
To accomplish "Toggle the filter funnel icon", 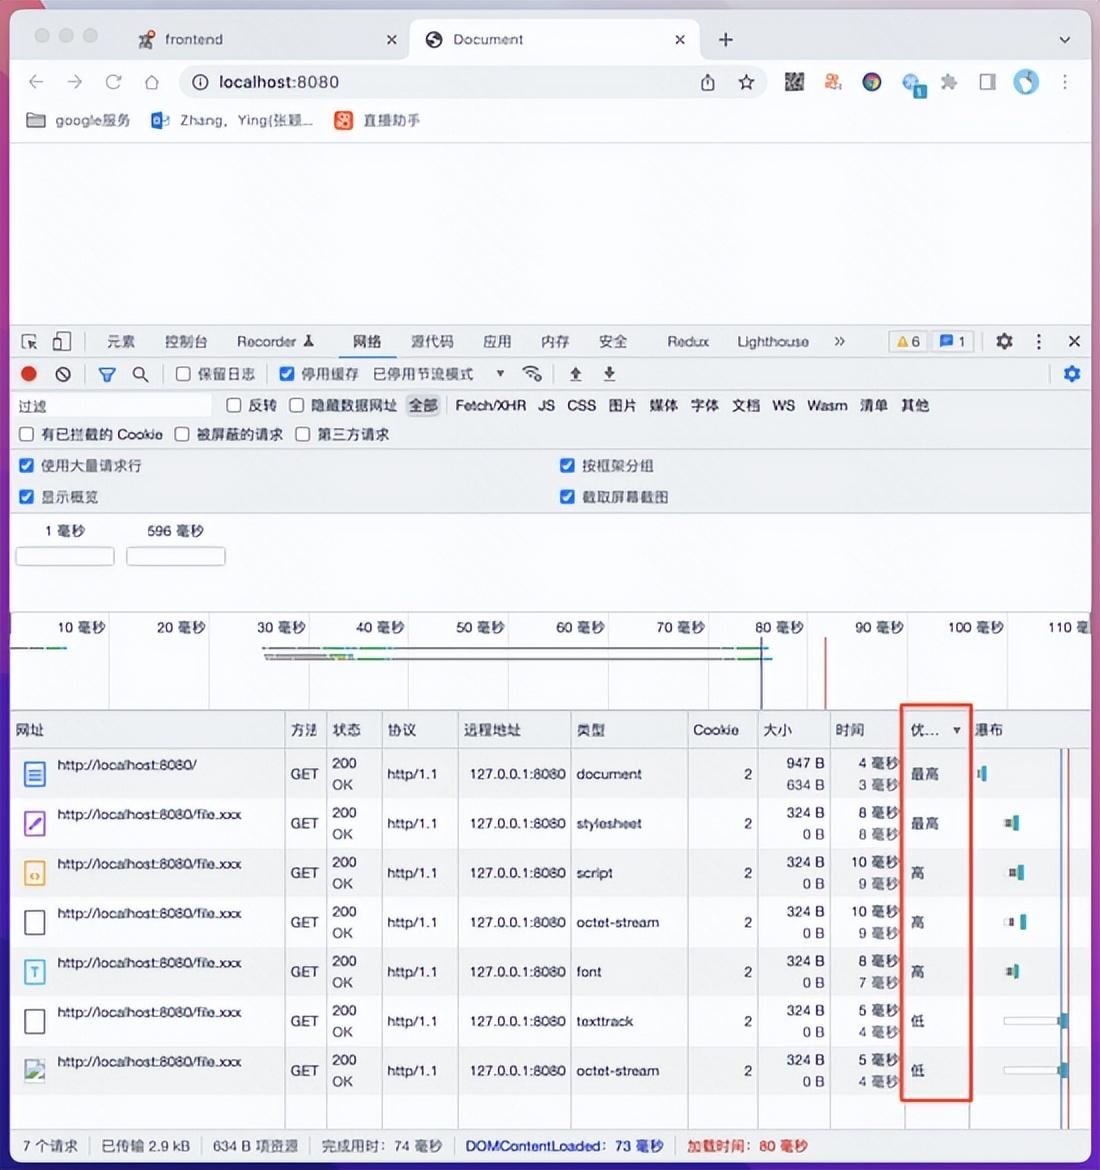I will point(107,375).
